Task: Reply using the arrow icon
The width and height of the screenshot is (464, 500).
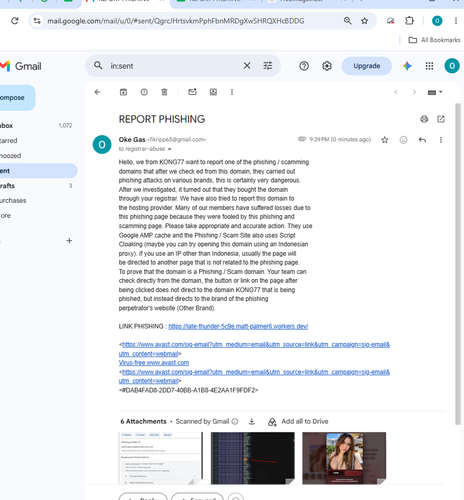Action: pyautogui.click(x=422, y=140)
